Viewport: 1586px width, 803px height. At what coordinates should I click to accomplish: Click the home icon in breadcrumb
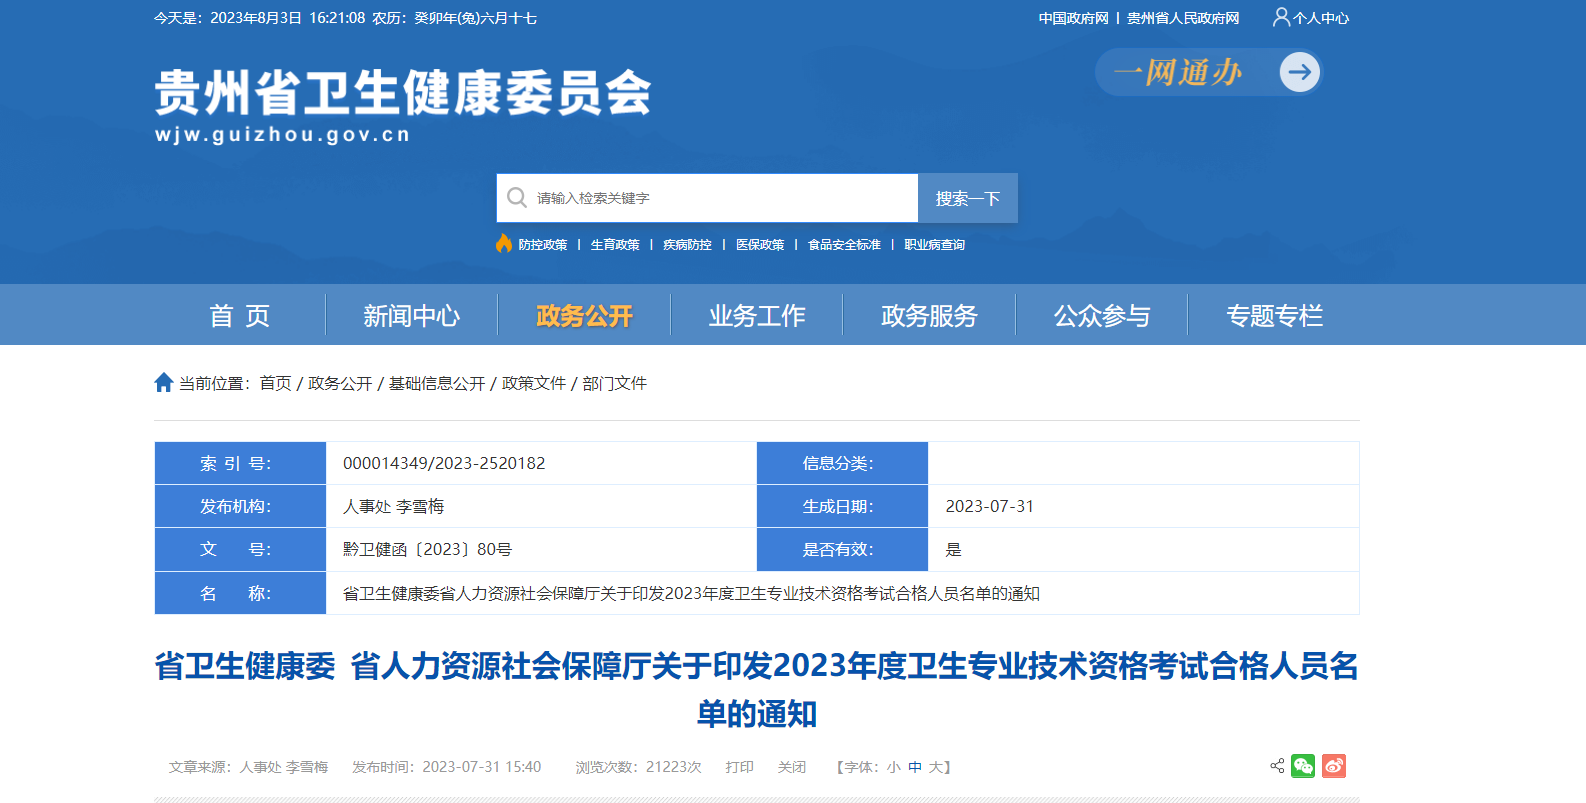[164, 383]
